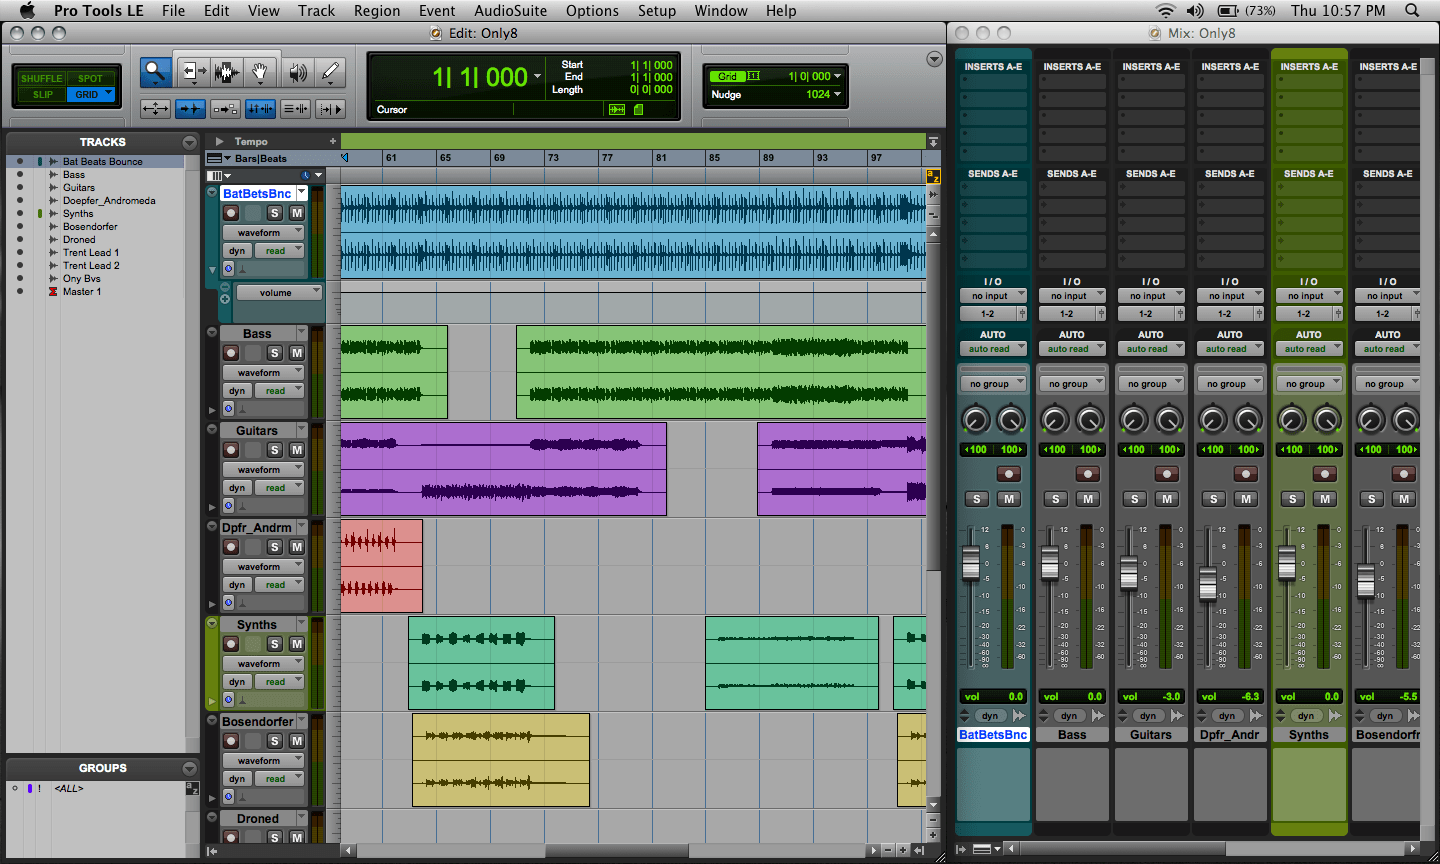
Task: Select the Zoomer tool in the Edit toolbar
Action: coord(155,72)
